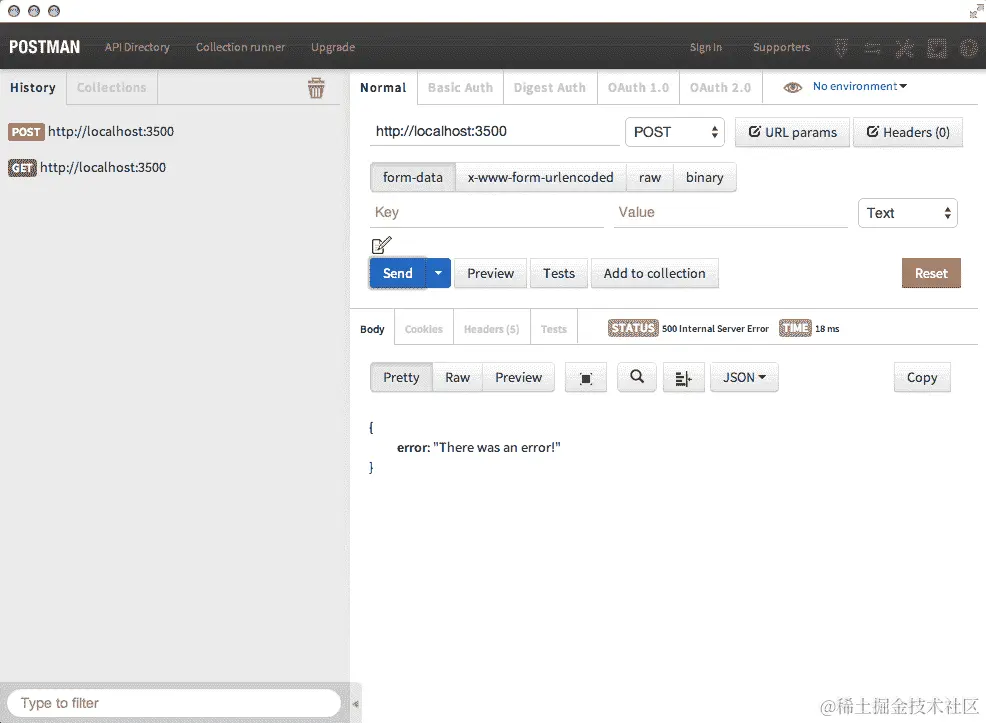Image resolution: width=986 pixels, height=723 pixels.
Task: Open settings via the wrench icon
Action: (905, 48)
